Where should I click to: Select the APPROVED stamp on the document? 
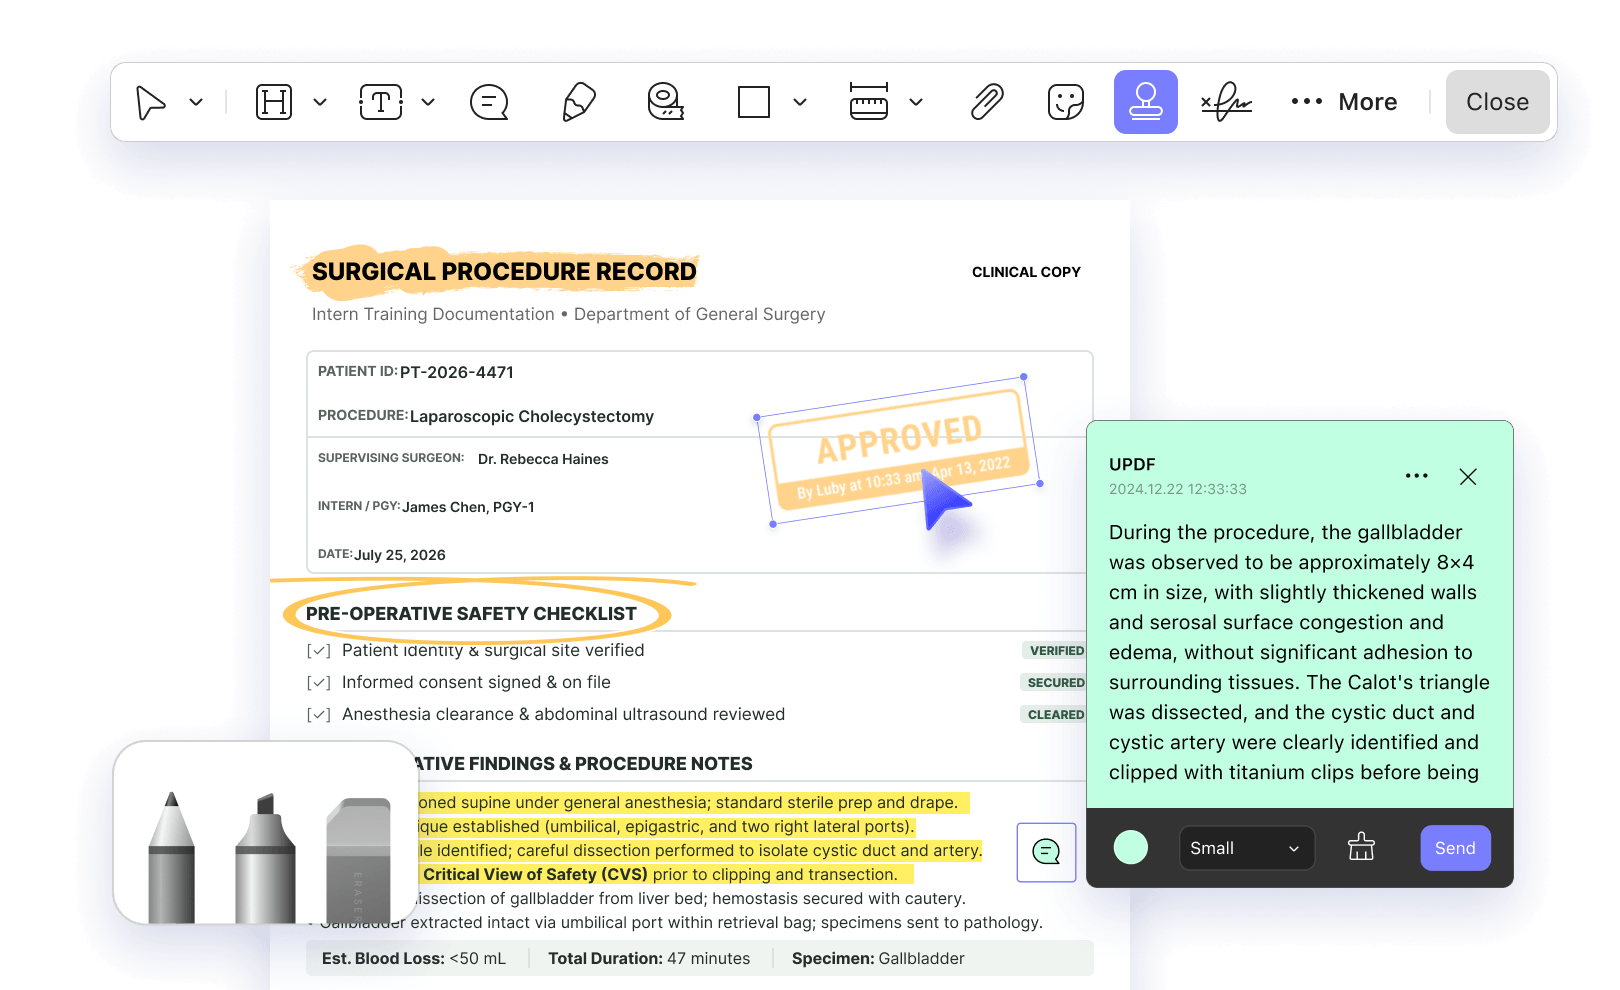pyautogui.click(x=899, y=450)
